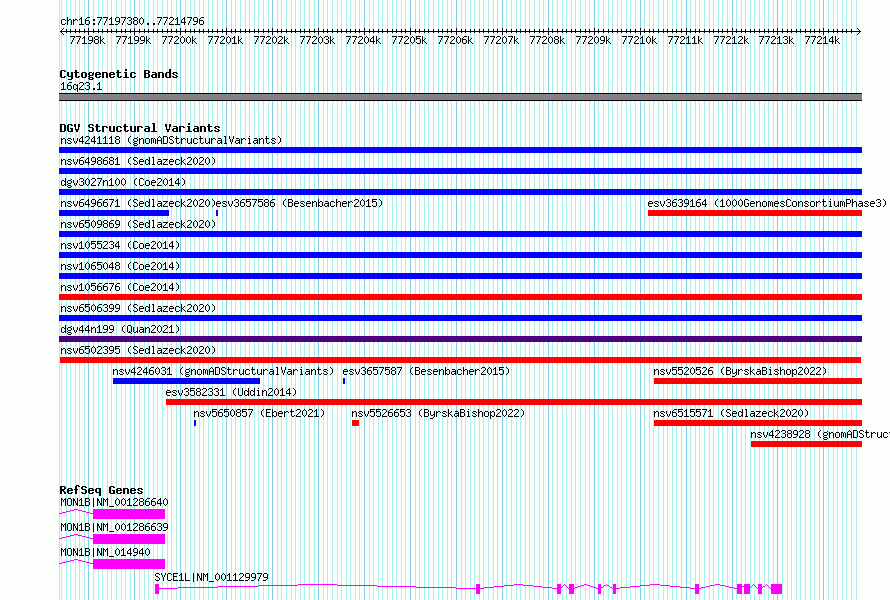Open dgv3027n100 (Coe2014) variant

(x=123, y=182)
